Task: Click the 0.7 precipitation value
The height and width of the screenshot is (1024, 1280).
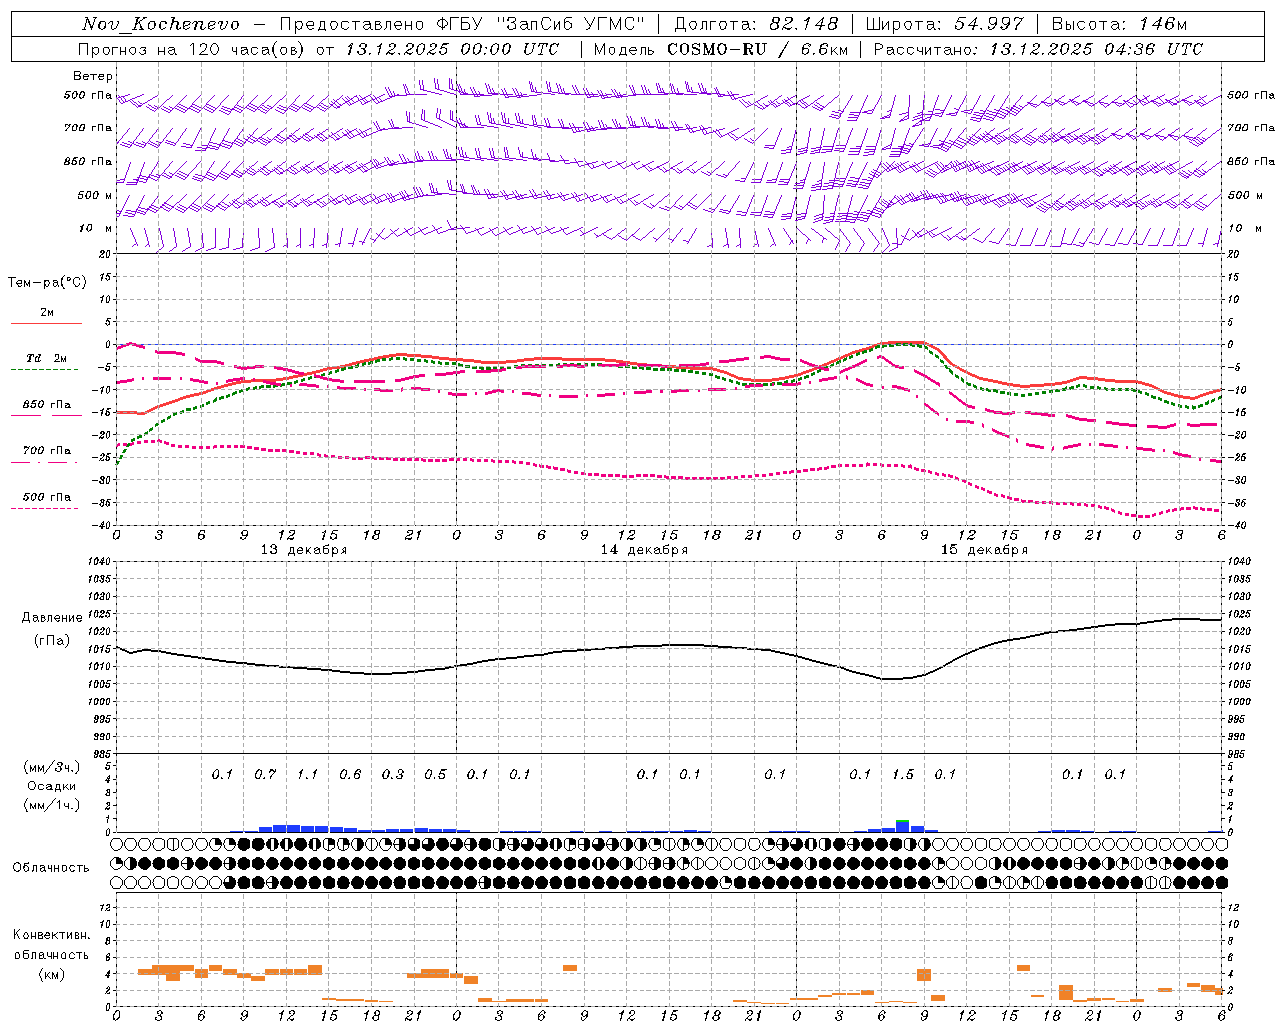Action: (x=265, y=774)
